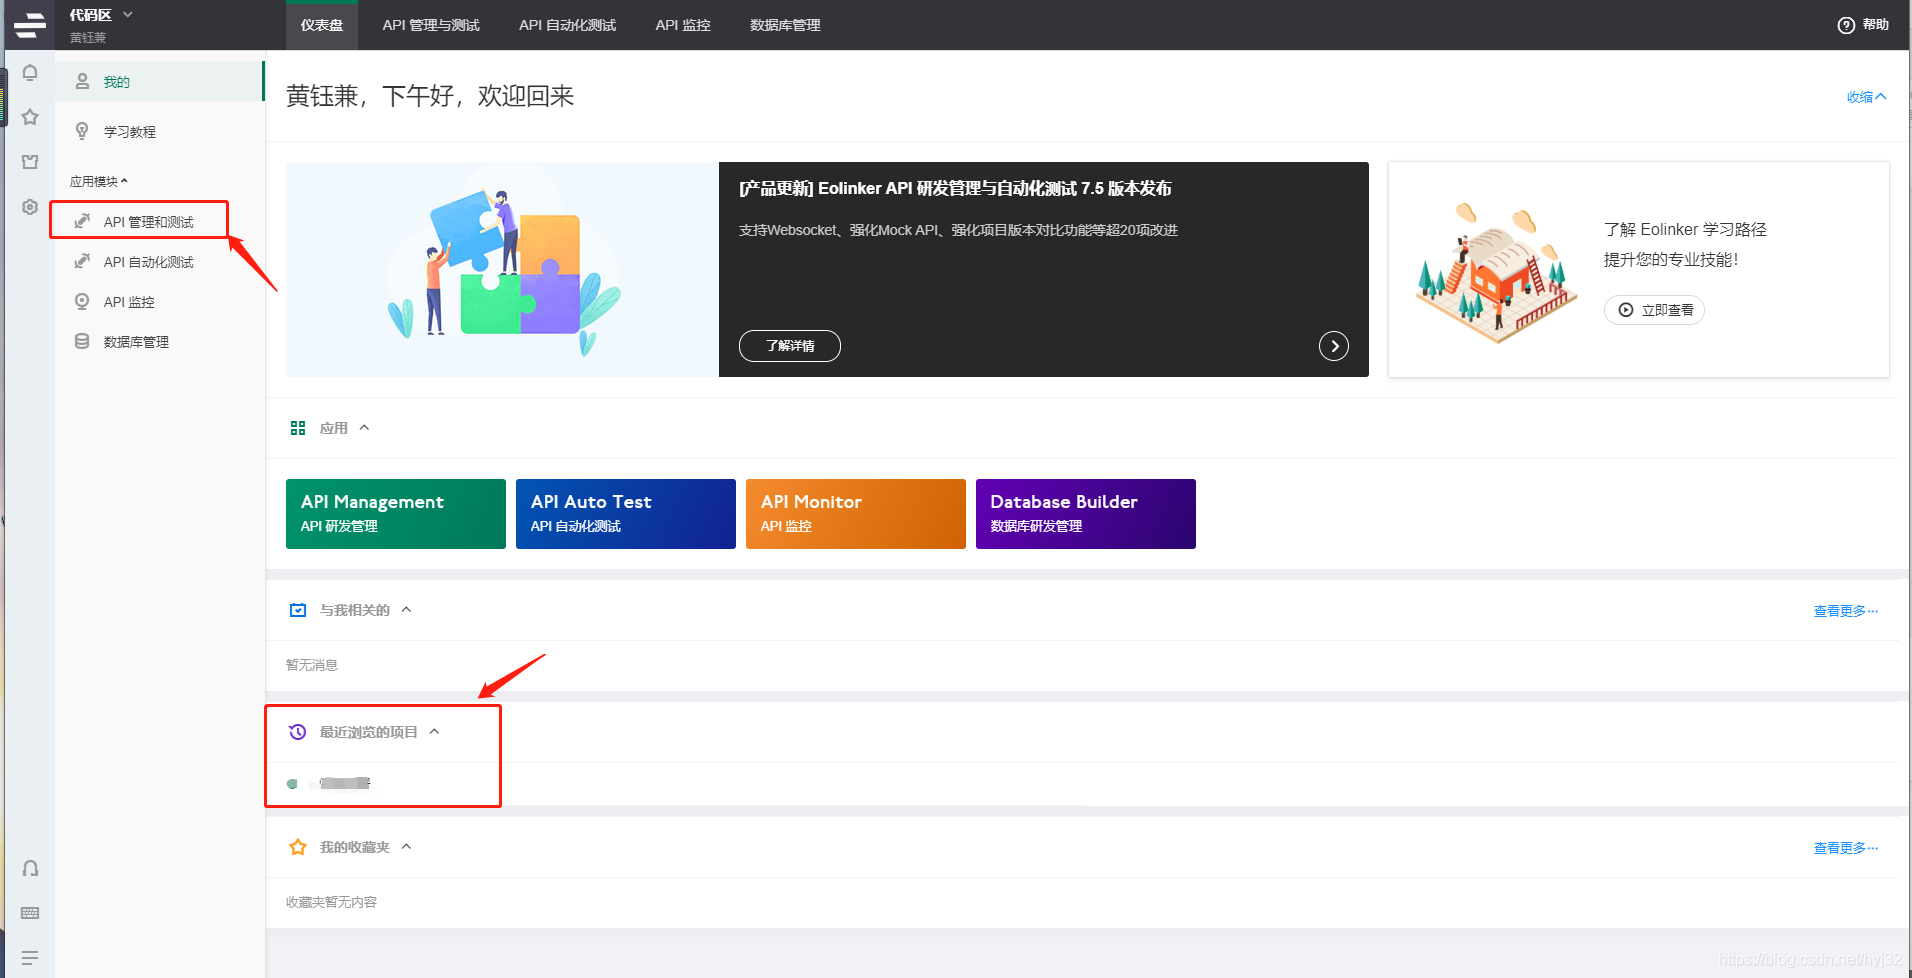The height and width of the screenshot is (978, 1912).
Task: Open the API Monitor card
Action: [x=856, y=514]
